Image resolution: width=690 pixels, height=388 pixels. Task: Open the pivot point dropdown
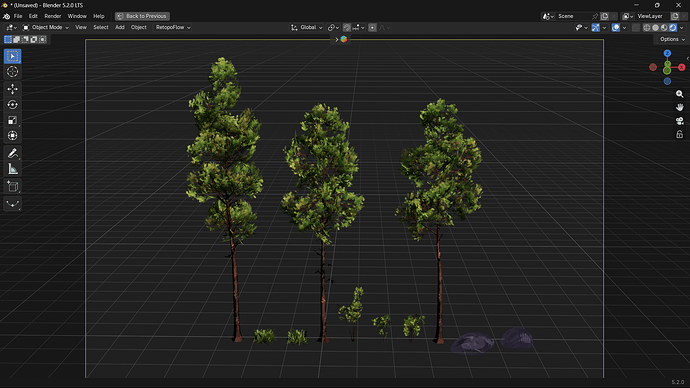(333, 27)
